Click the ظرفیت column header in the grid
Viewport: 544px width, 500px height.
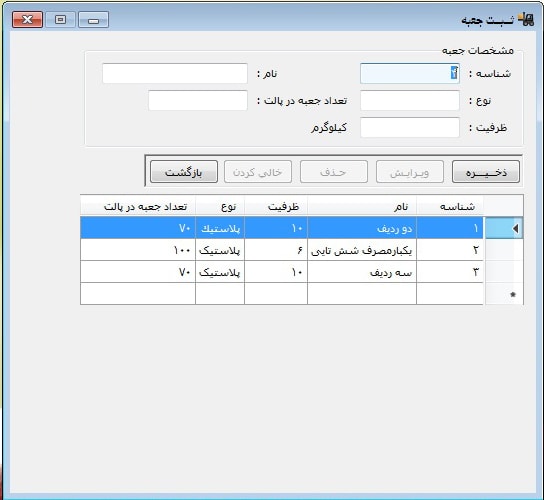coord(276,206)
